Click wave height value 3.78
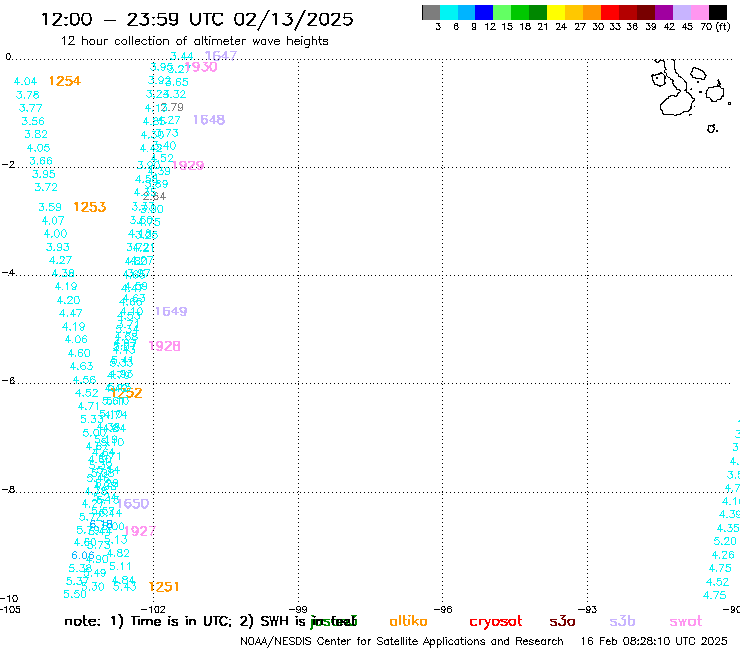The width and height of the screenshot is (740, 650). click(x=28, y=95)
